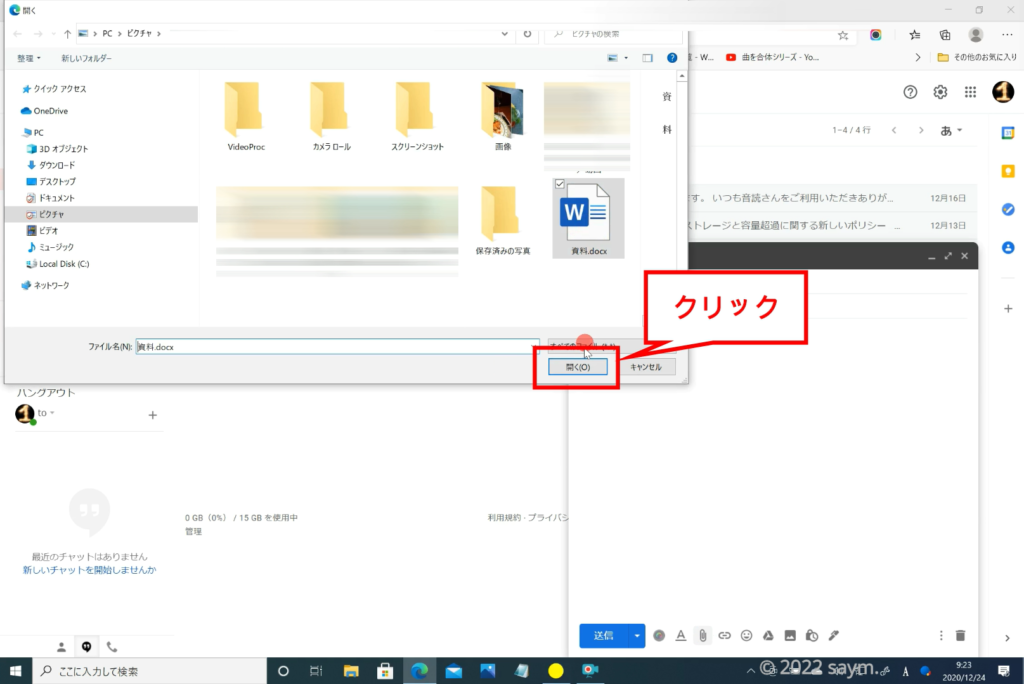Expand the address bar path history dropdown
The width and height of the screenshot is (1024, 684).
[505, 33]
